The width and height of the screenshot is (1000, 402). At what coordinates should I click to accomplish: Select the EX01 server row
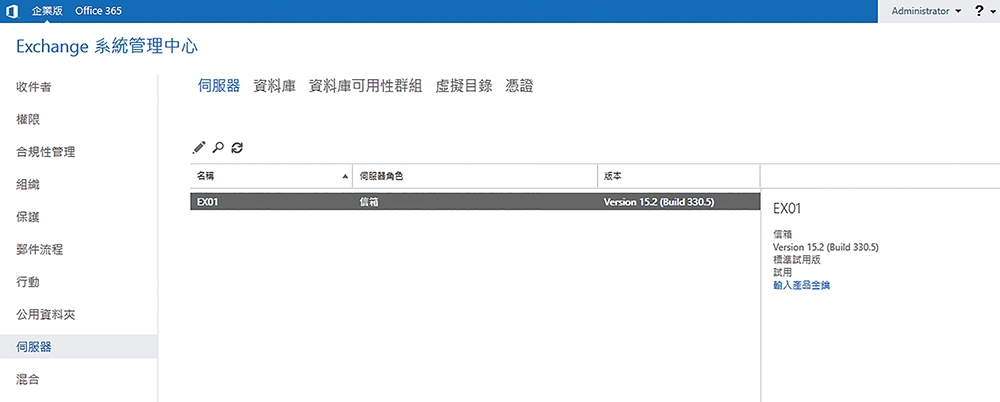click(475, 202)
